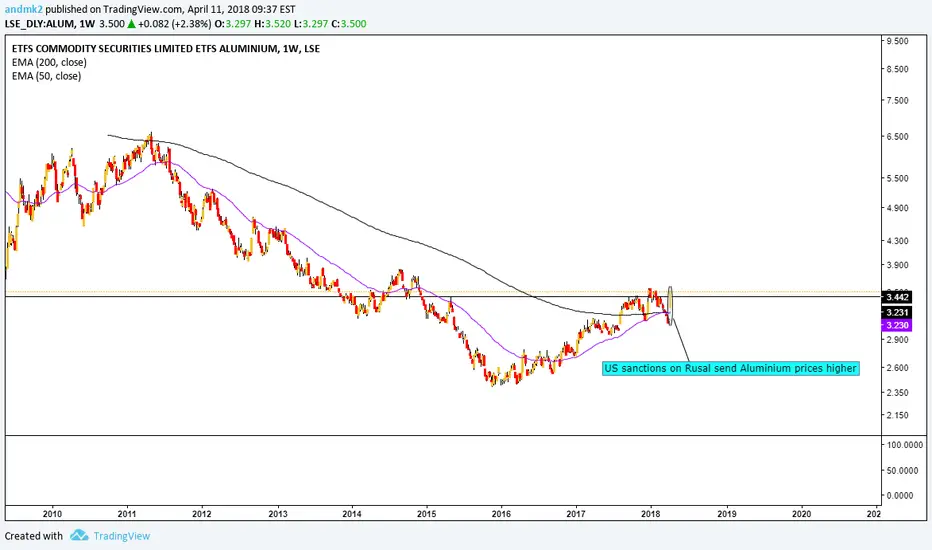The width and height of the screenshot is (932, 550).
Task: Click the 2014 label on time axis
Action: pyautogui.click(x=352, y=514)
